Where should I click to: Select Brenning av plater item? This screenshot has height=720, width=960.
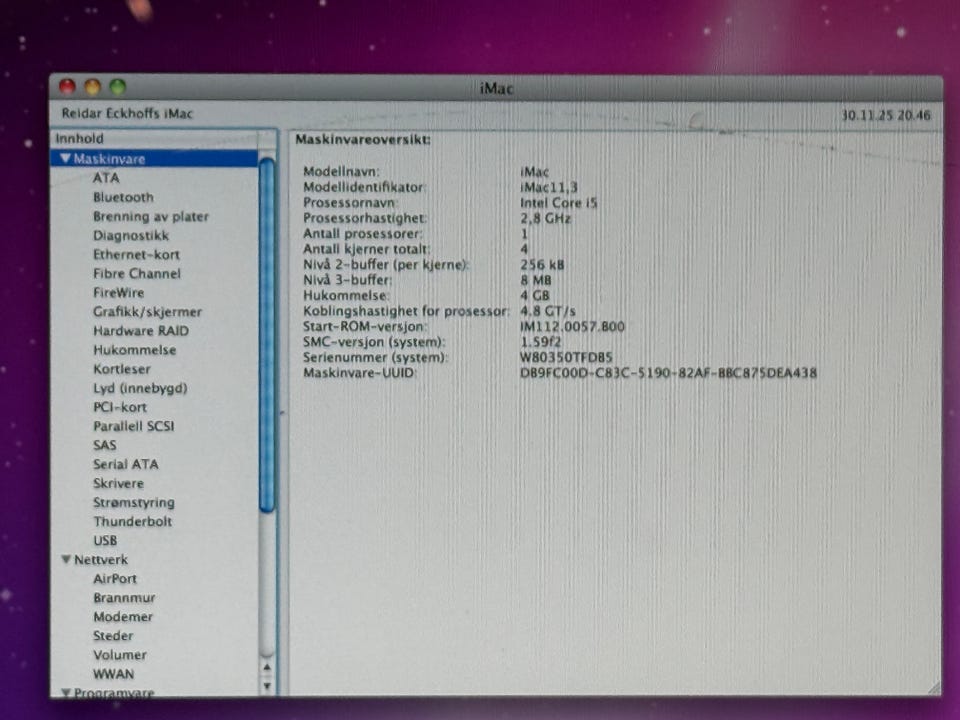coord(150,216)
